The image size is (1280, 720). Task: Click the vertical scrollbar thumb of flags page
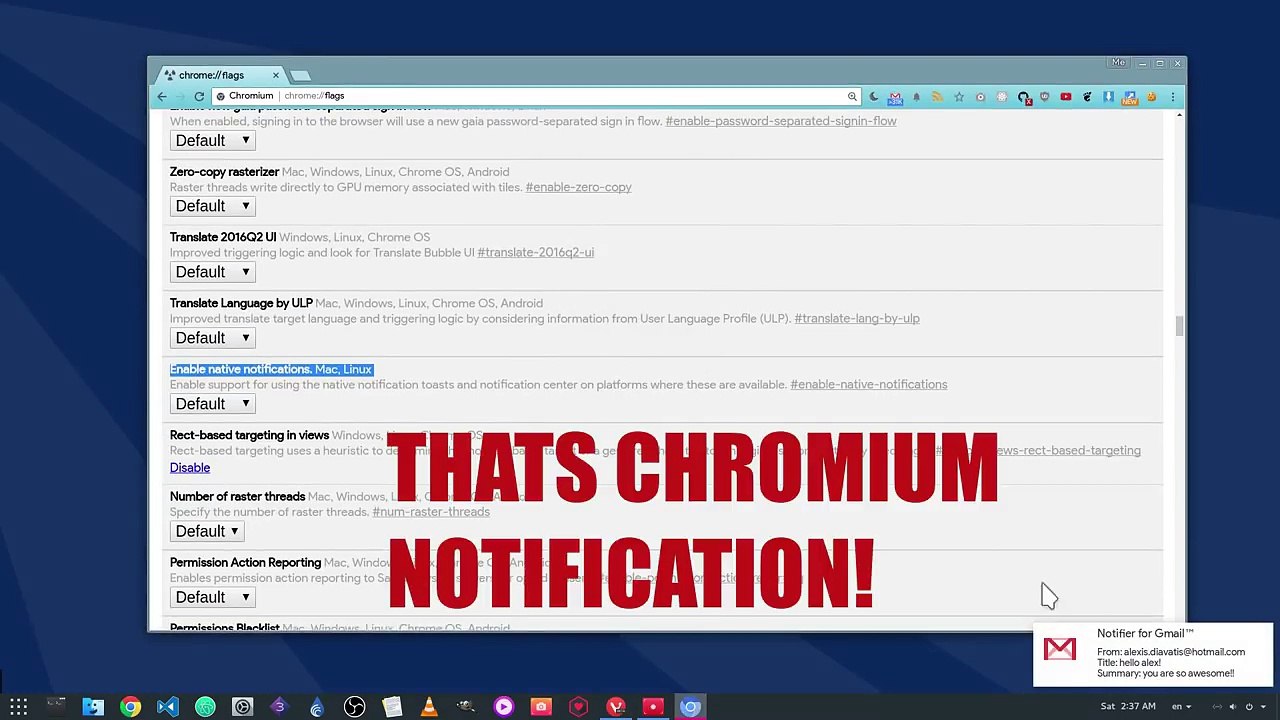coord(1179,326)
